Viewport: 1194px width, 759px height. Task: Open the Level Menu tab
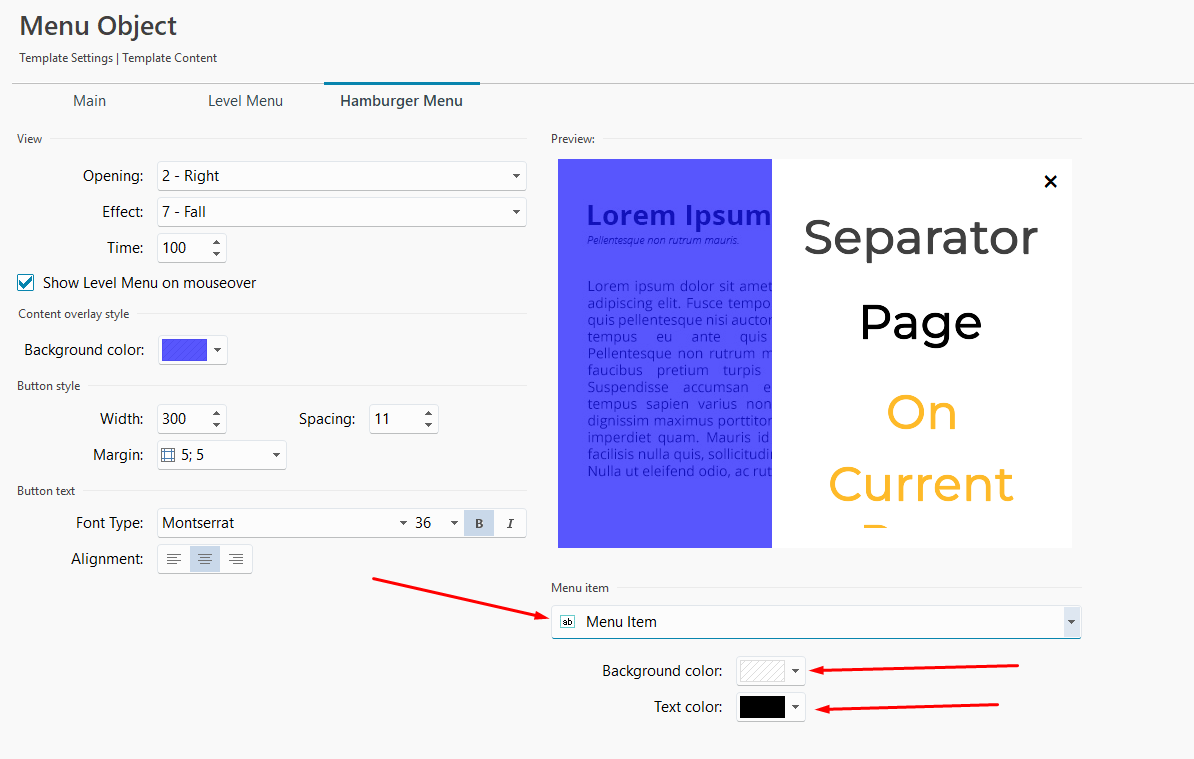pyautogui.click(x=245, y=101)
